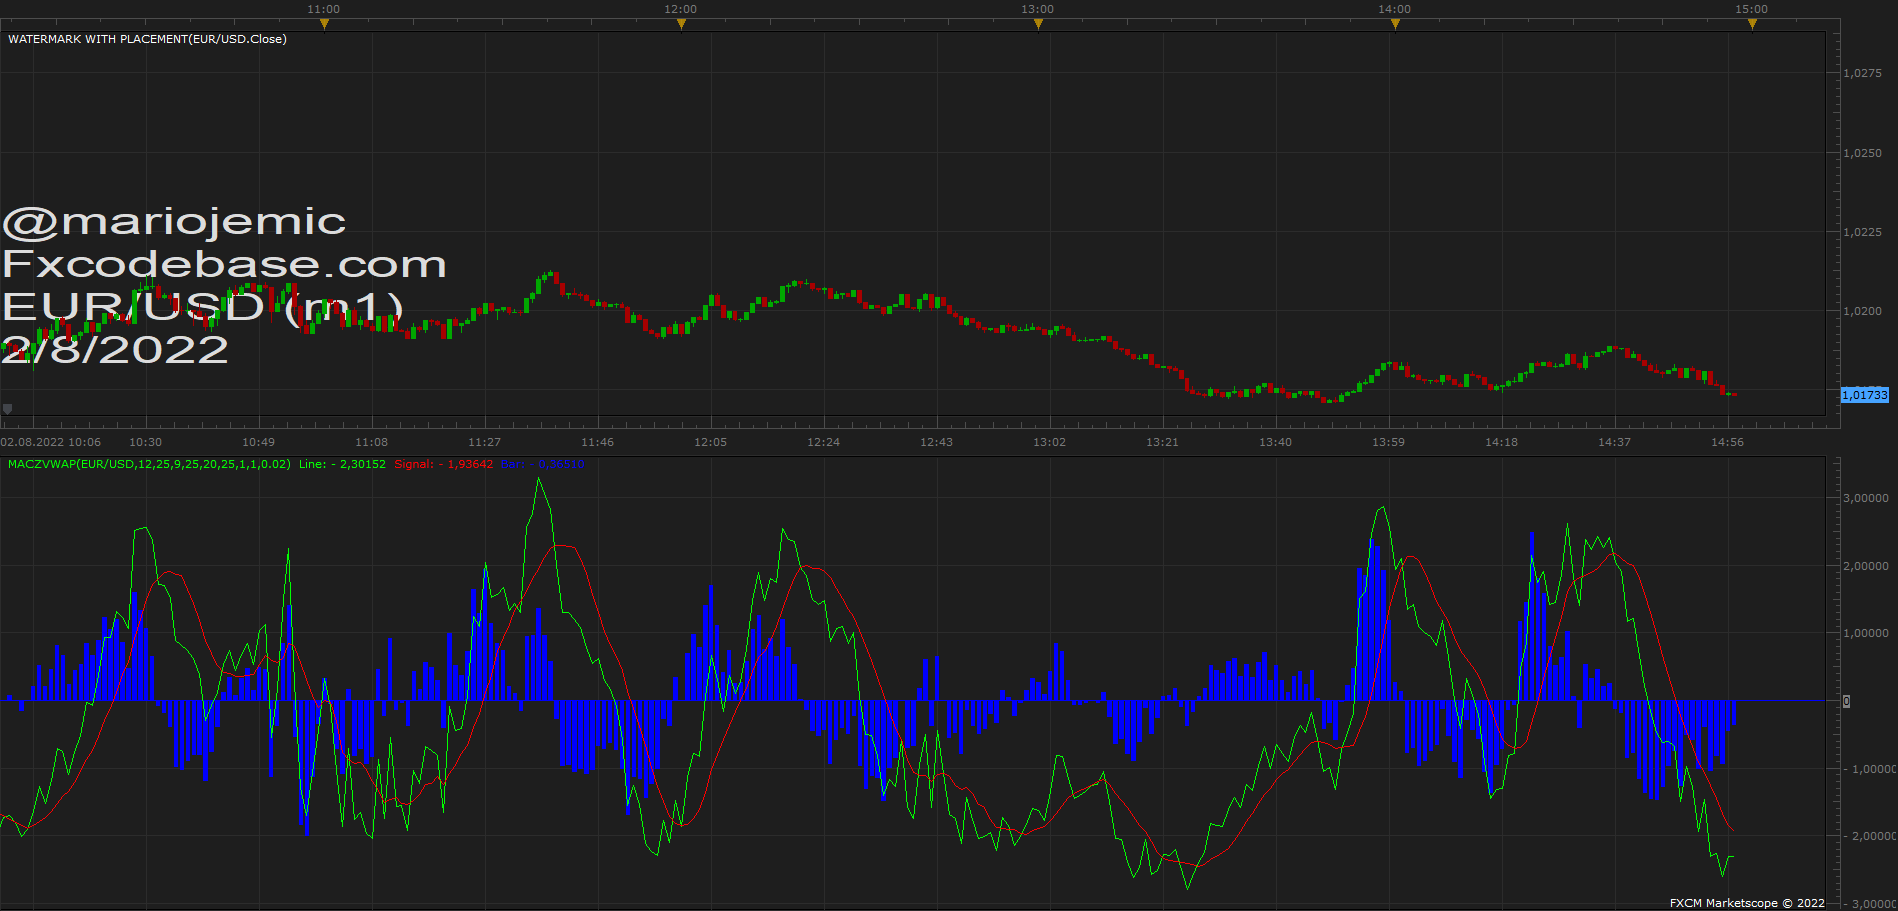1898x911 pixels.
Task: Click the red Signal value - 1,93642
Action: [444, 464]
